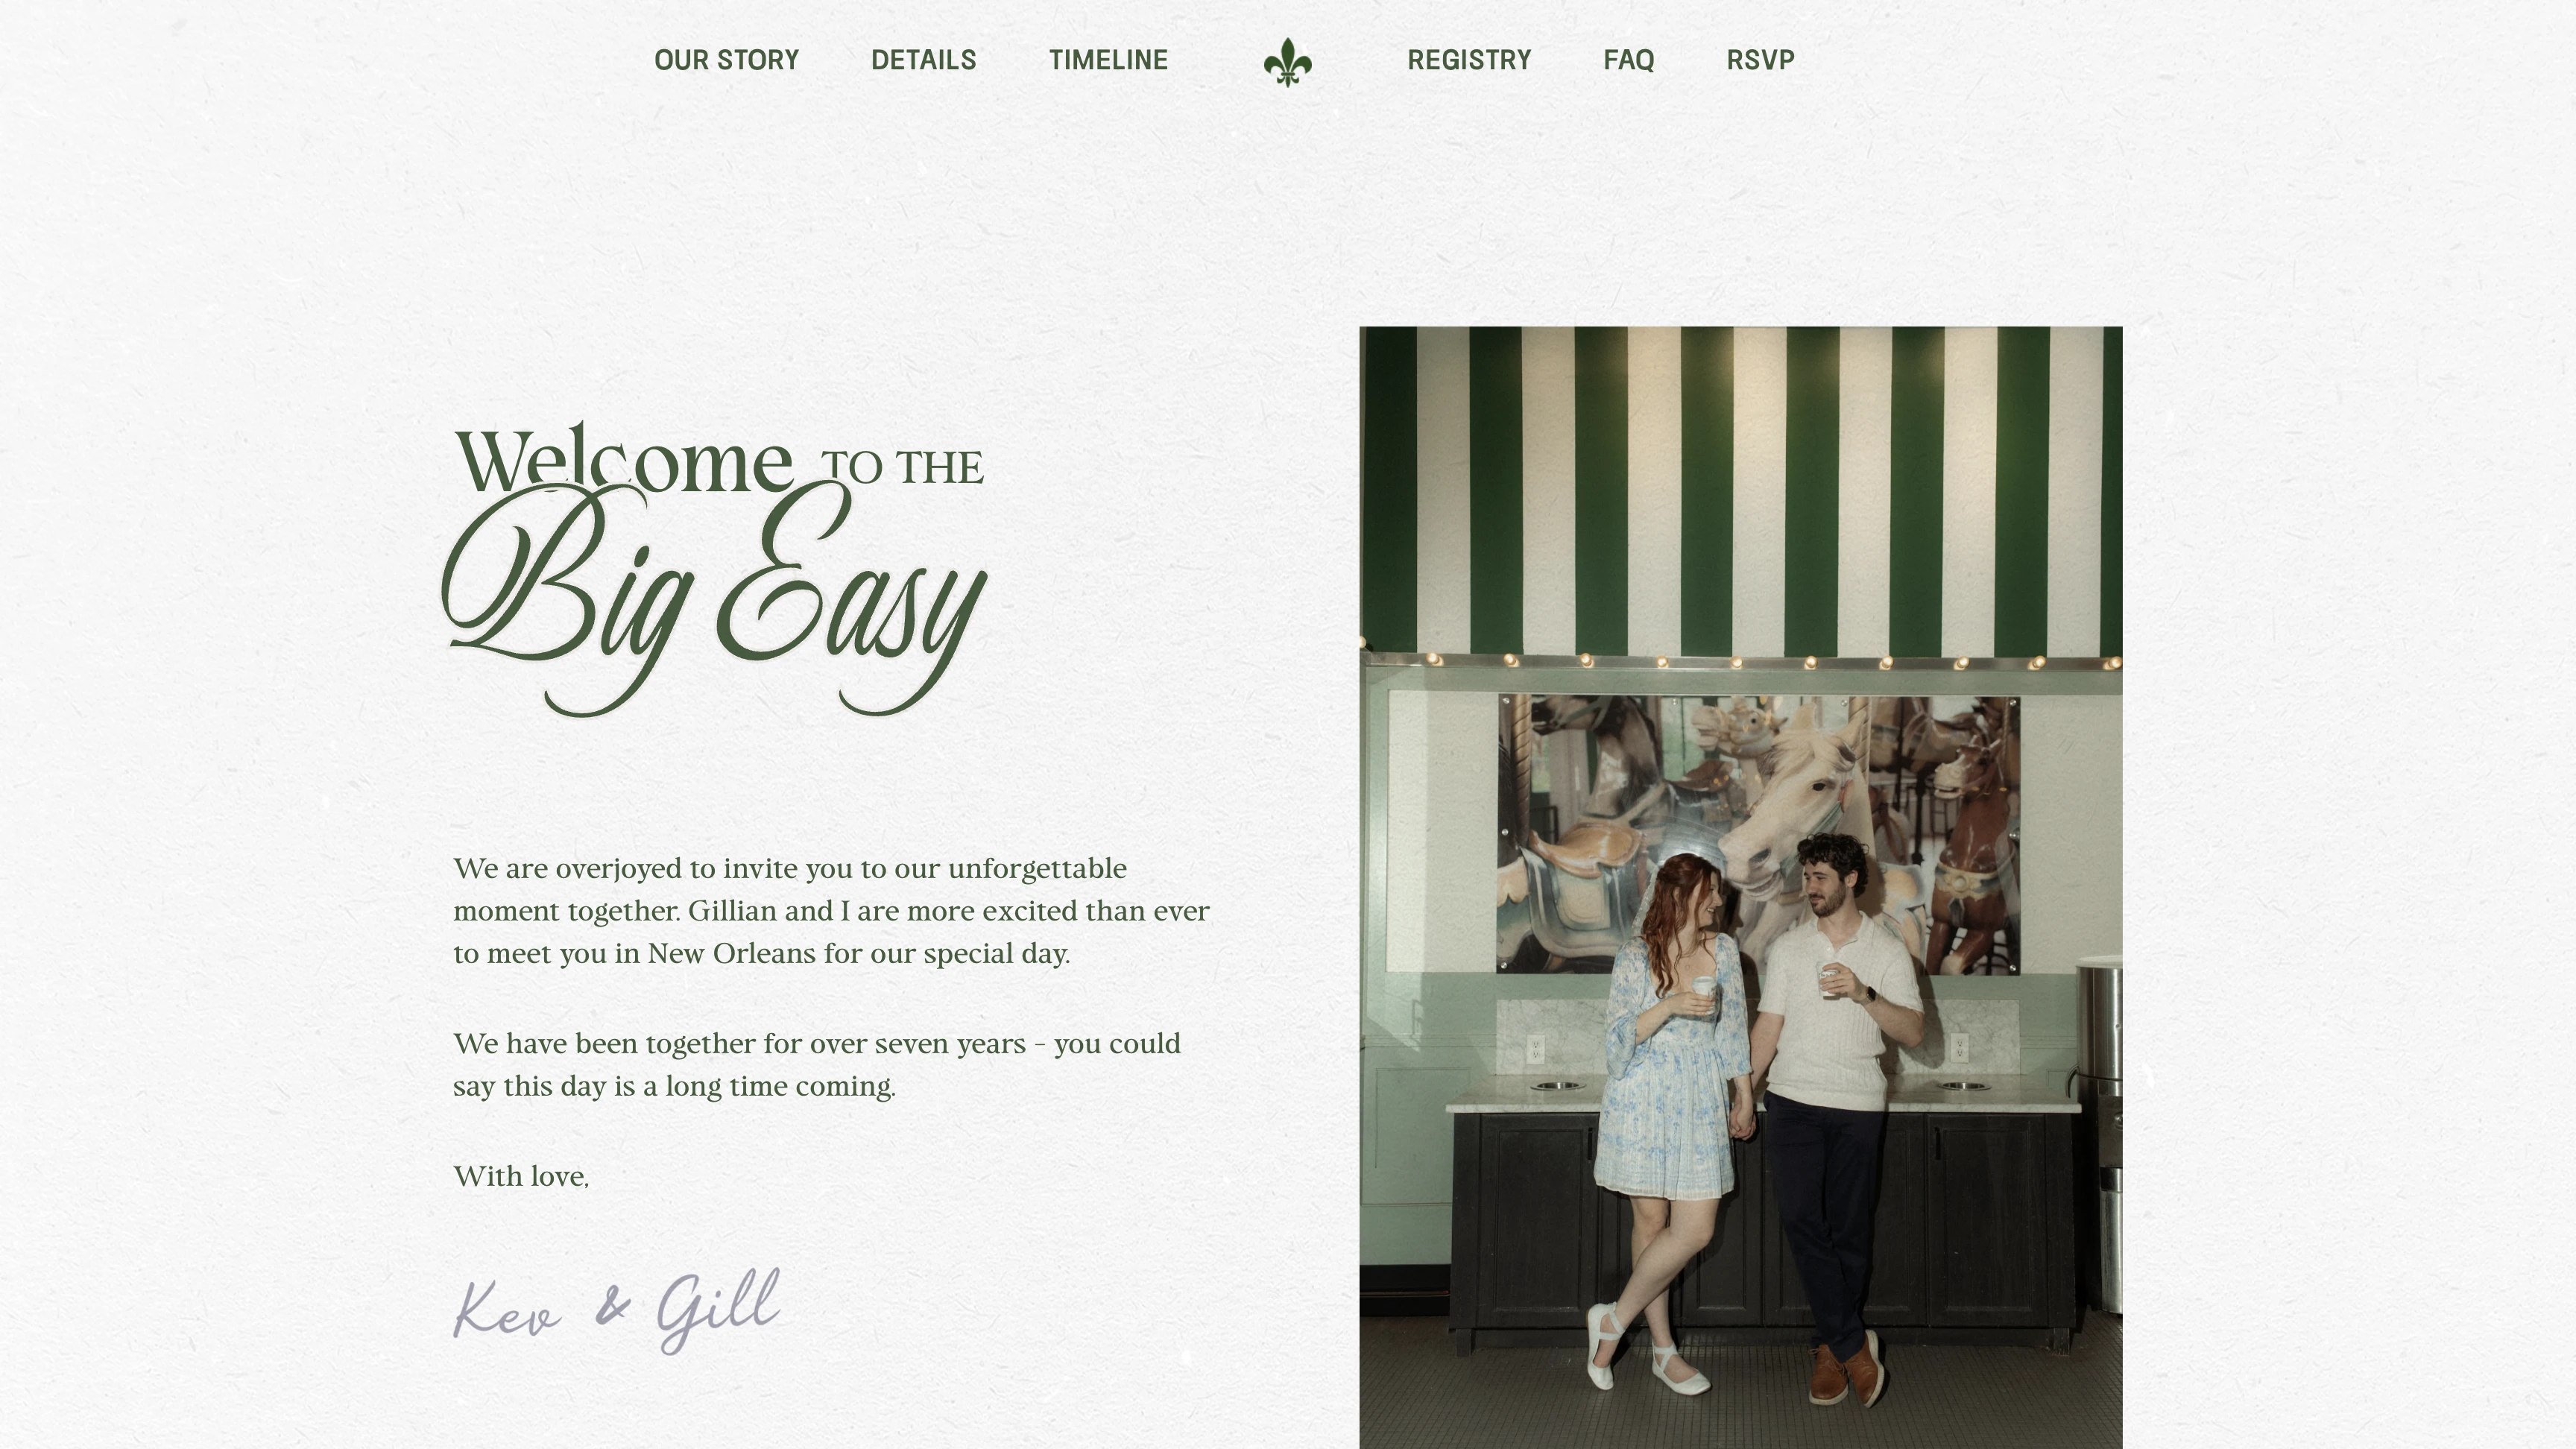Click the ampersand in the signature
The image size is (2576, 1449).
[x=612, y=1307]
